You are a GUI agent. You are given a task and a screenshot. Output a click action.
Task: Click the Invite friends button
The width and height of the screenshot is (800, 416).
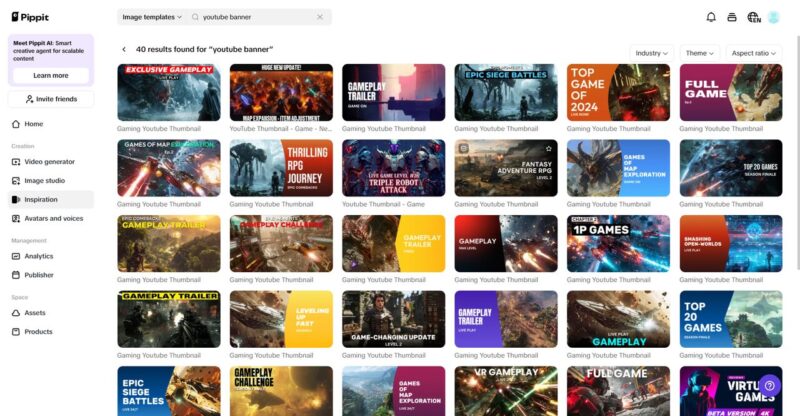tap(51, 99)
